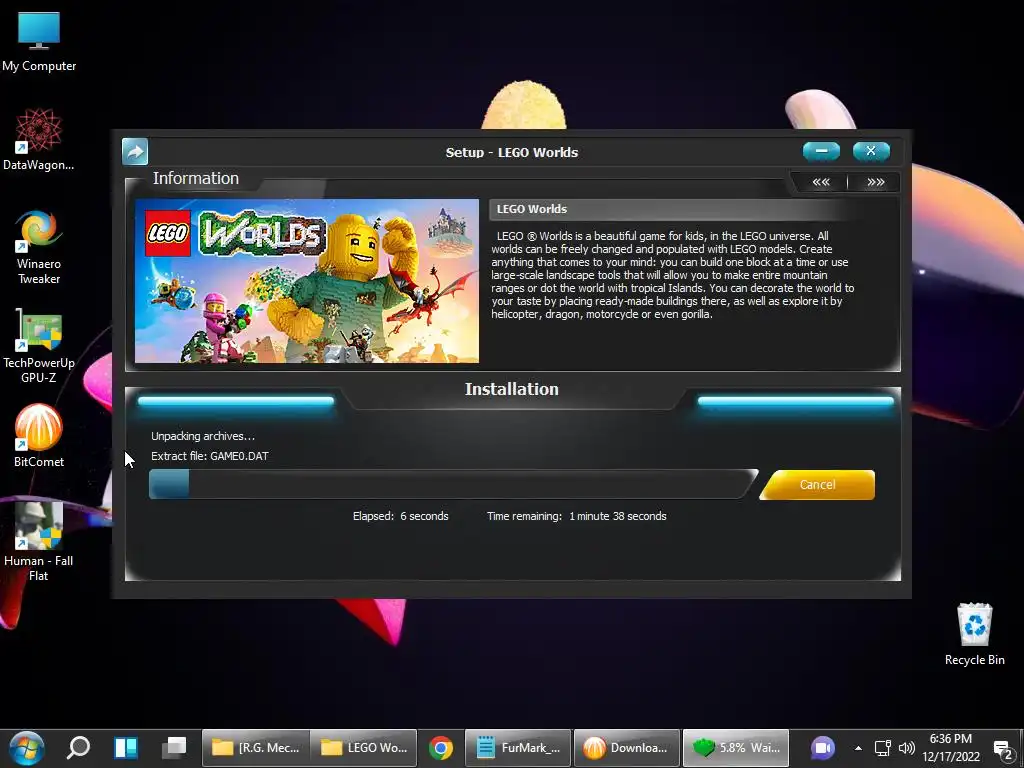Click the installation progress bar
This screenshot has height=768, width=1024.
click(453, 485)
